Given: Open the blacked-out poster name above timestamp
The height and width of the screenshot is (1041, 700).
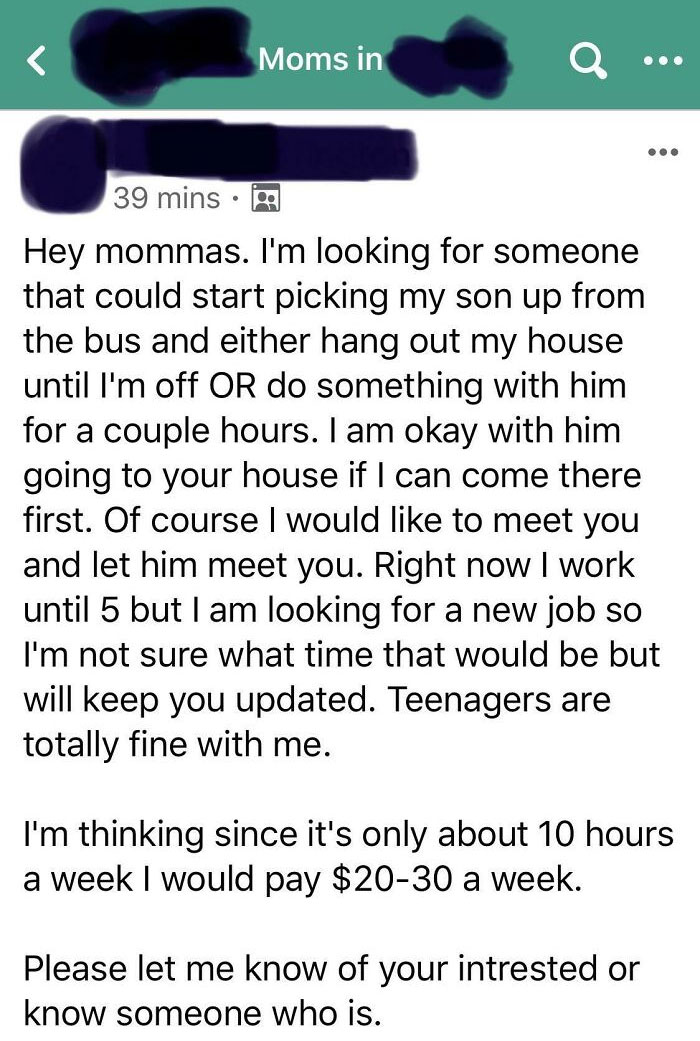Looking at the screenshot, I should (262, 151).
